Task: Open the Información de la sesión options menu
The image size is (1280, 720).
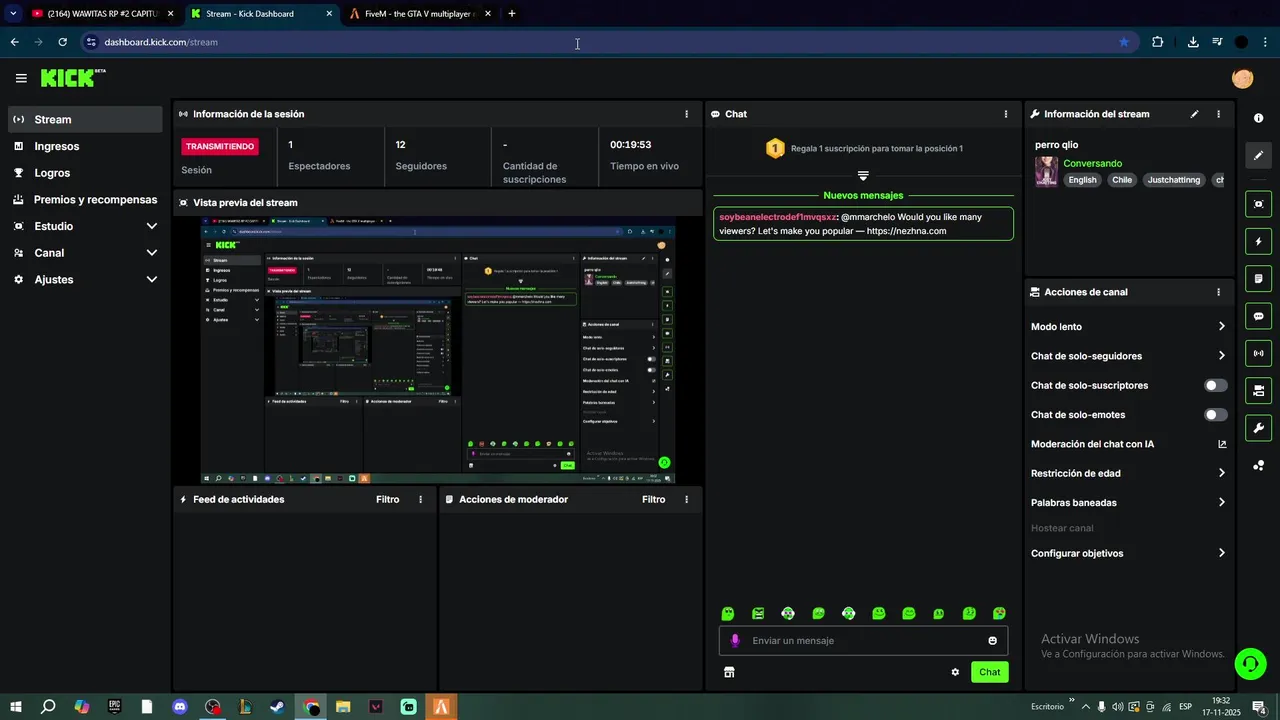Action: point(686,114)
